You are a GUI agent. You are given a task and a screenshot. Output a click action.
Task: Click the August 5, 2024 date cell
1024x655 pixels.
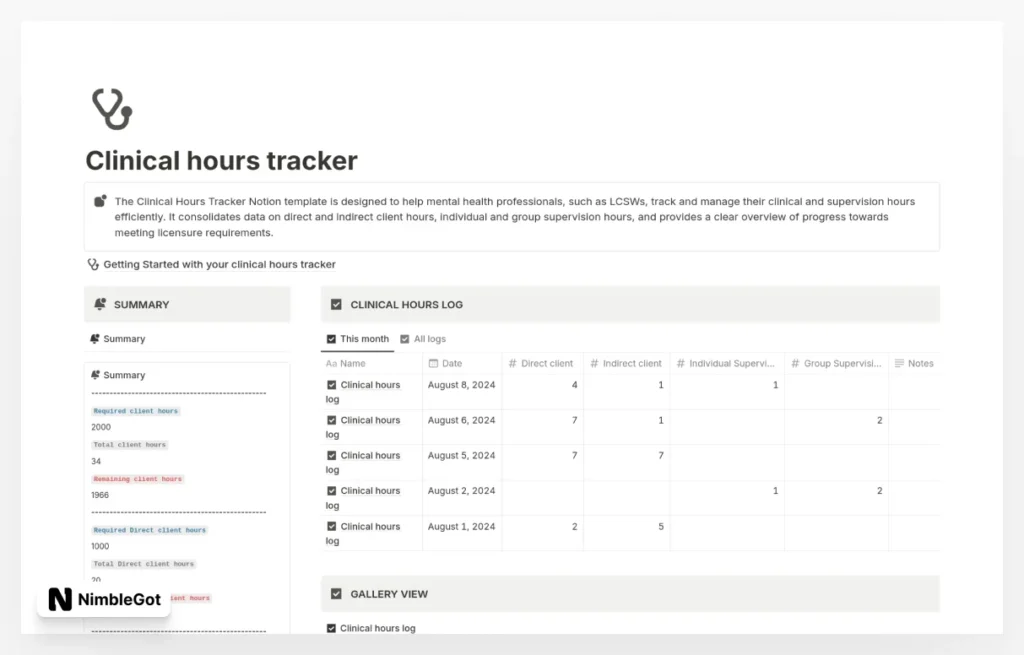coord(461,456)
